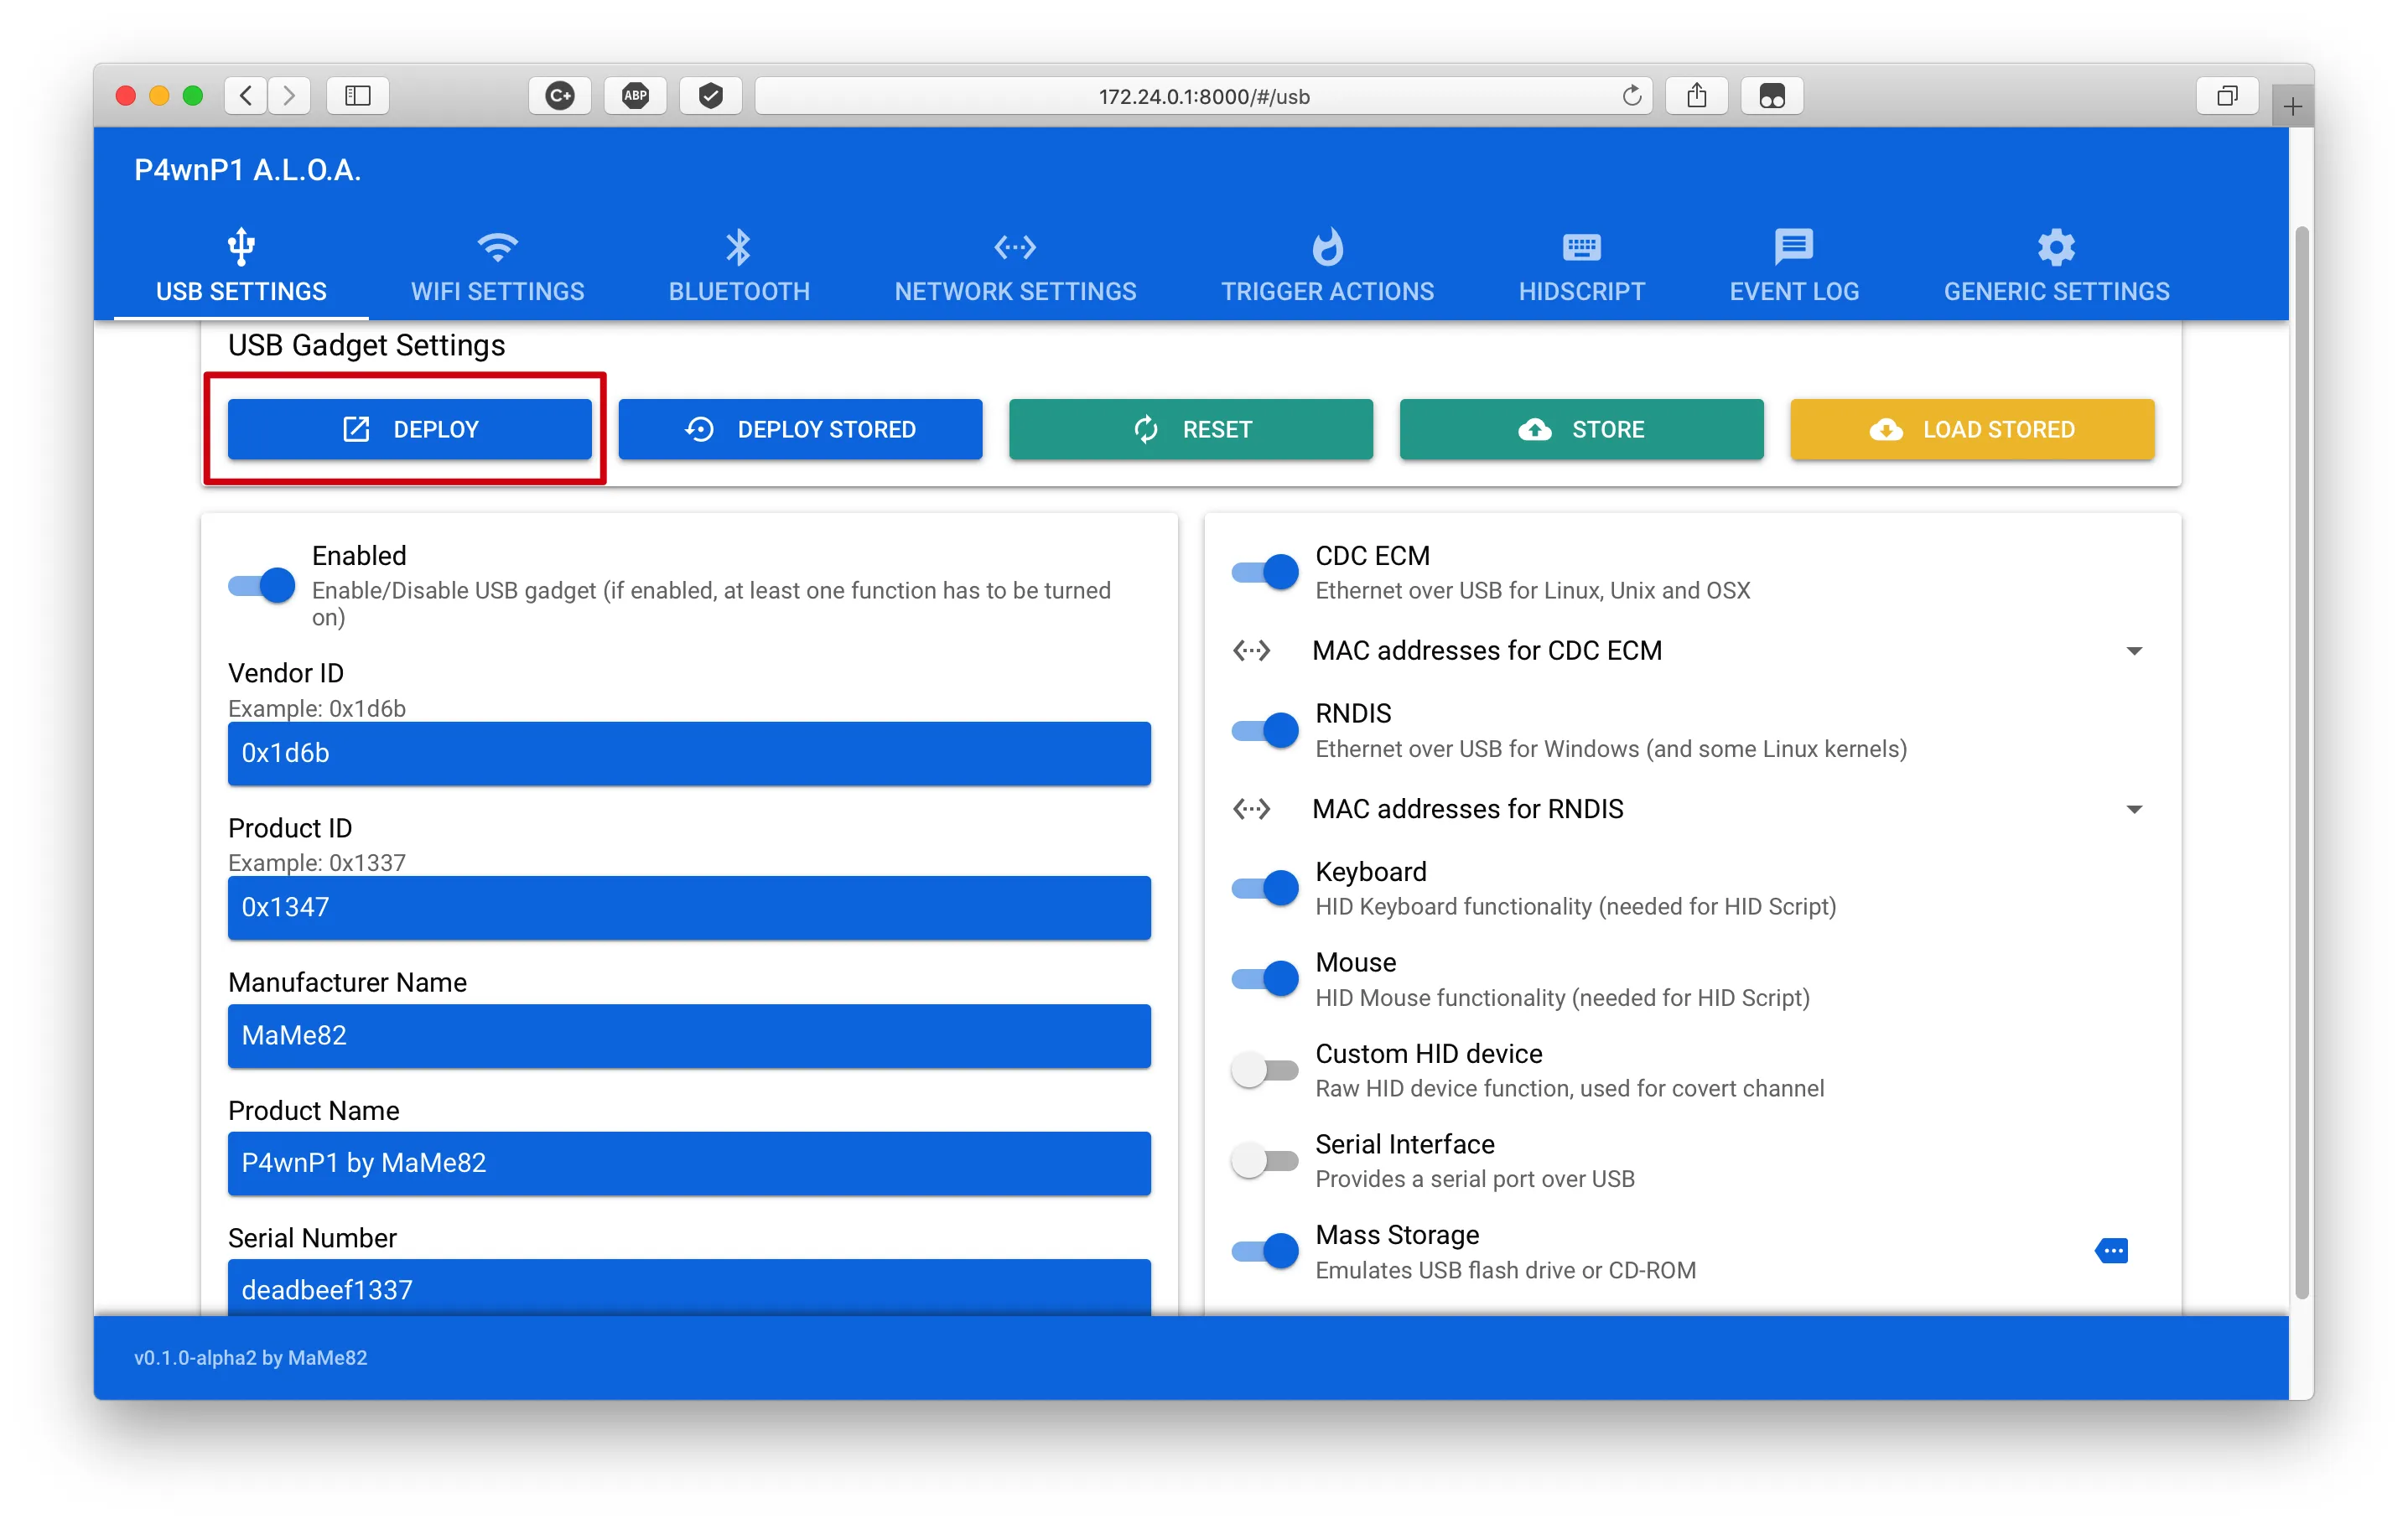Toggle the CDC ECM switch
This screenshot has width=2408, height=1524.
[1265, 572]
